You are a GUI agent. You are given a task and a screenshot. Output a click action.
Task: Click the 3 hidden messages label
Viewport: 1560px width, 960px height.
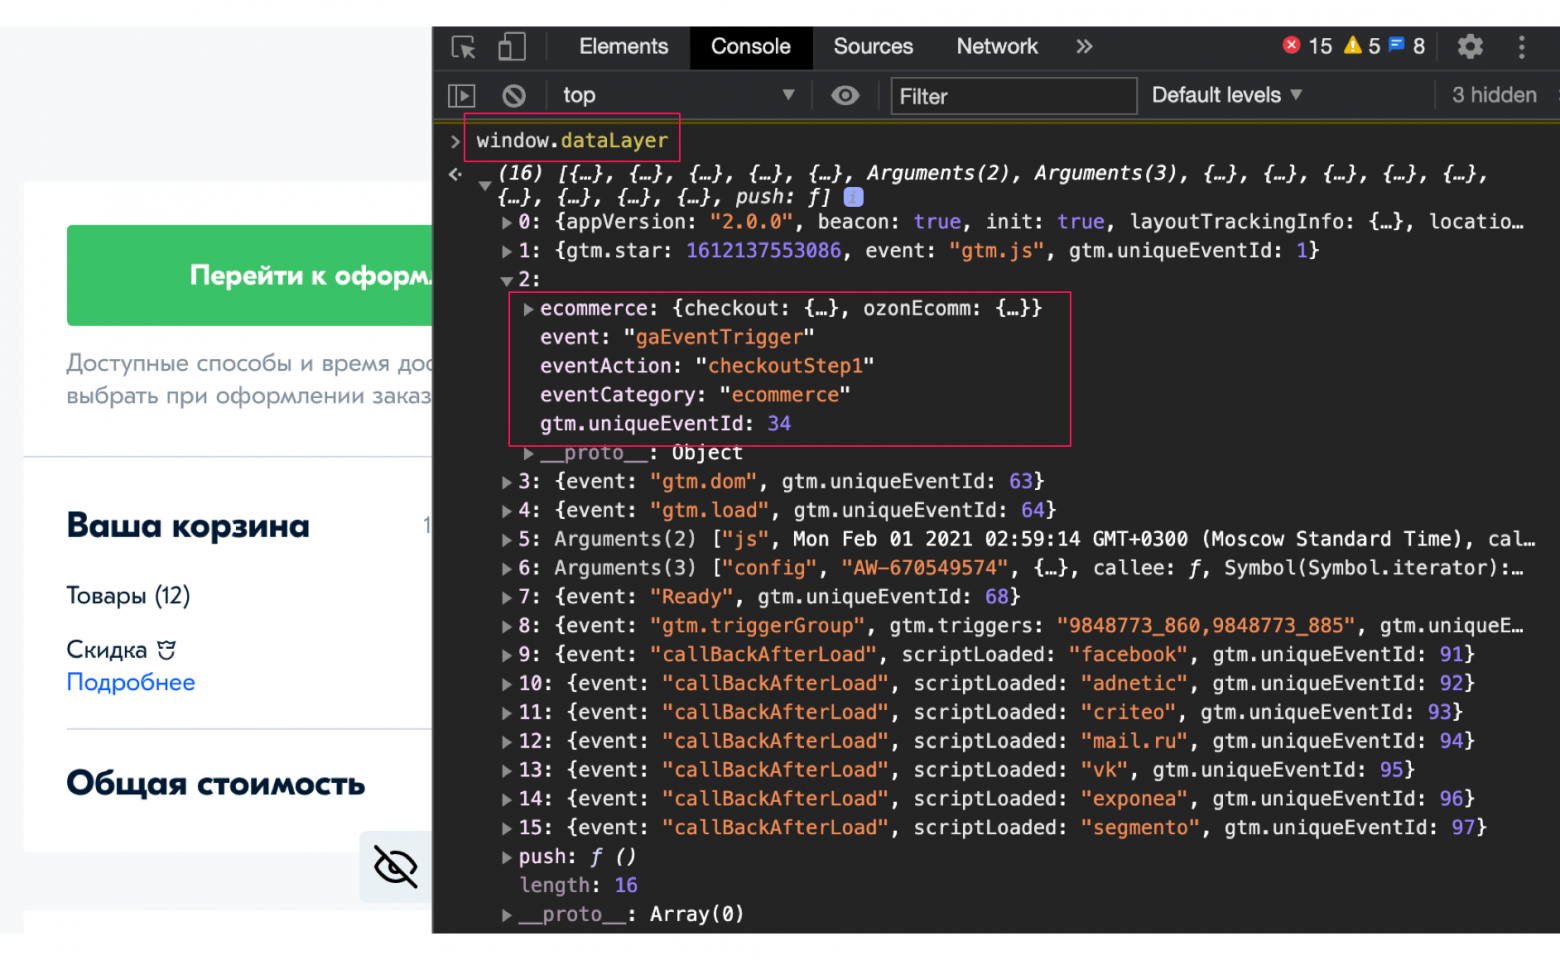point(1494,95)
